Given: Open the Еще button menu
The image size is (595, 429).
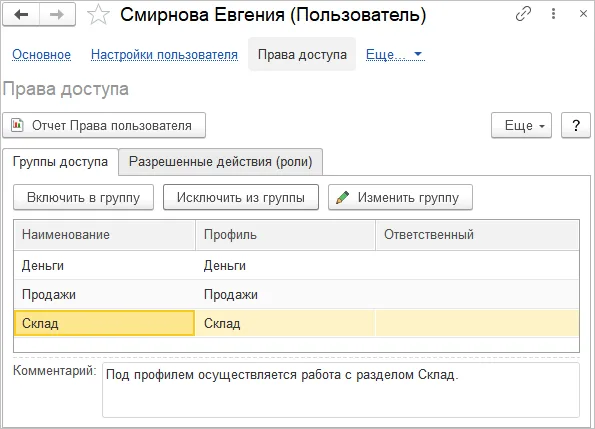Looking at the screenshot, I should 521,125.
